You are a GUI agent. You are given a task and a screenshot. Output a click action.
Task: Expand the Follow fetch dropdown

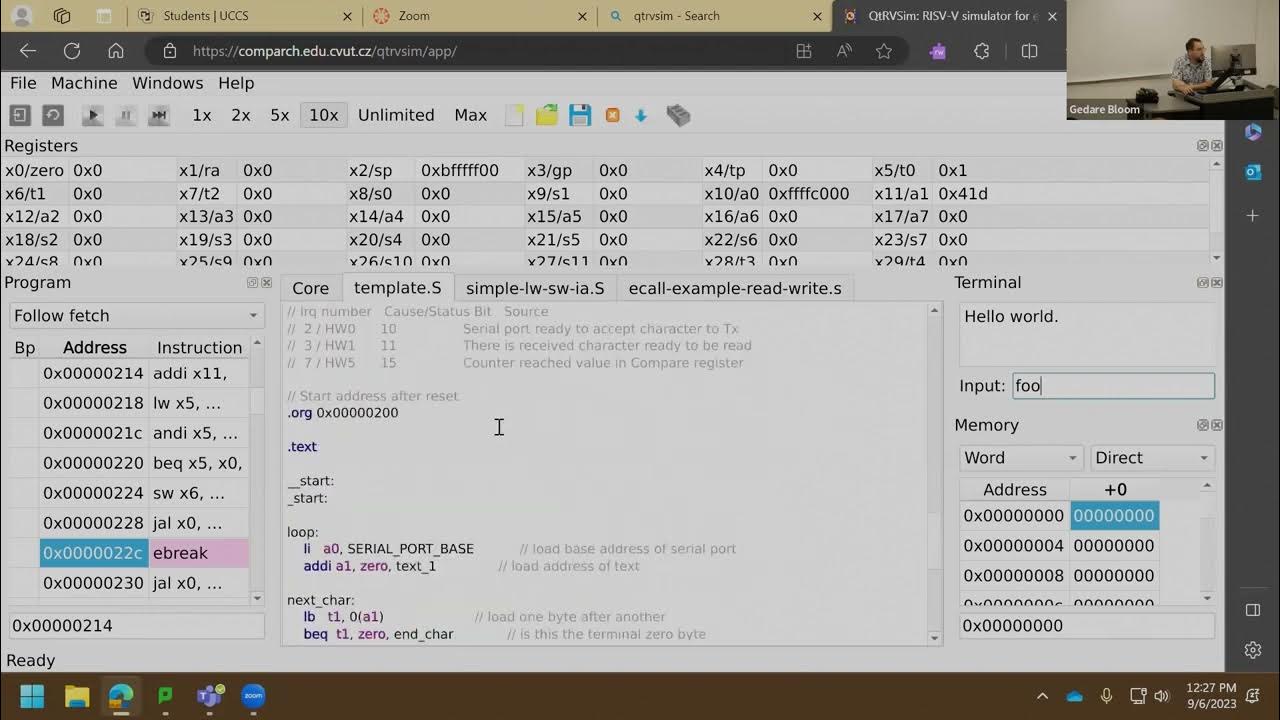135,315
